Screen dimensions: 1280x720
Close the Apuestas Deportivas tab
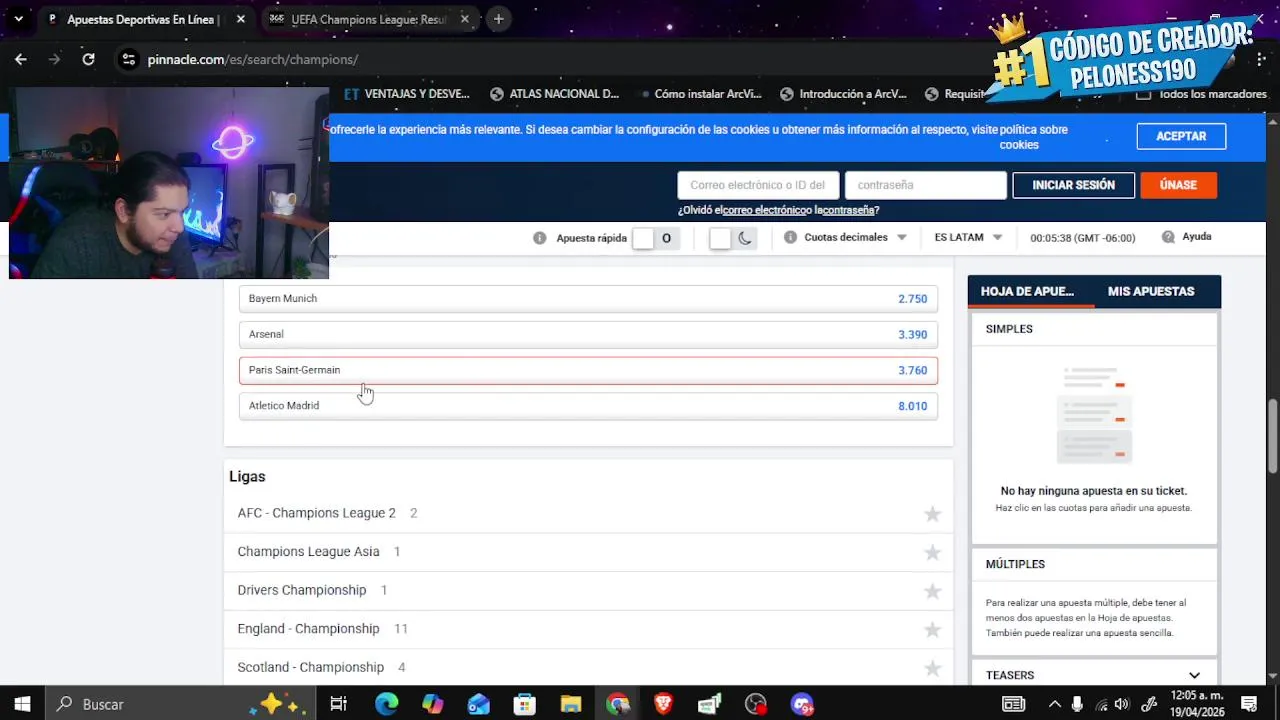point(241,19)
